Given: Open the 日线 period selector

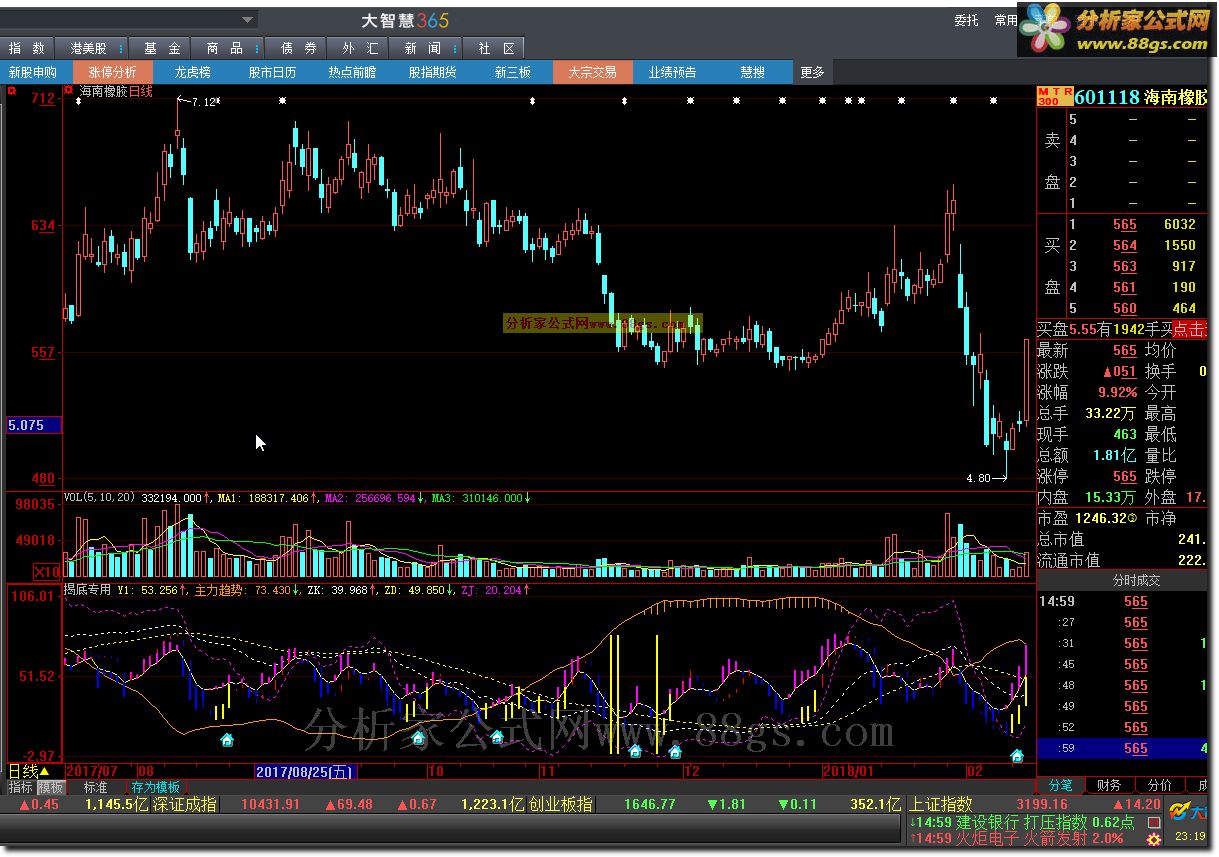Looking at the screenshot, I should click(x=28, y=771).
